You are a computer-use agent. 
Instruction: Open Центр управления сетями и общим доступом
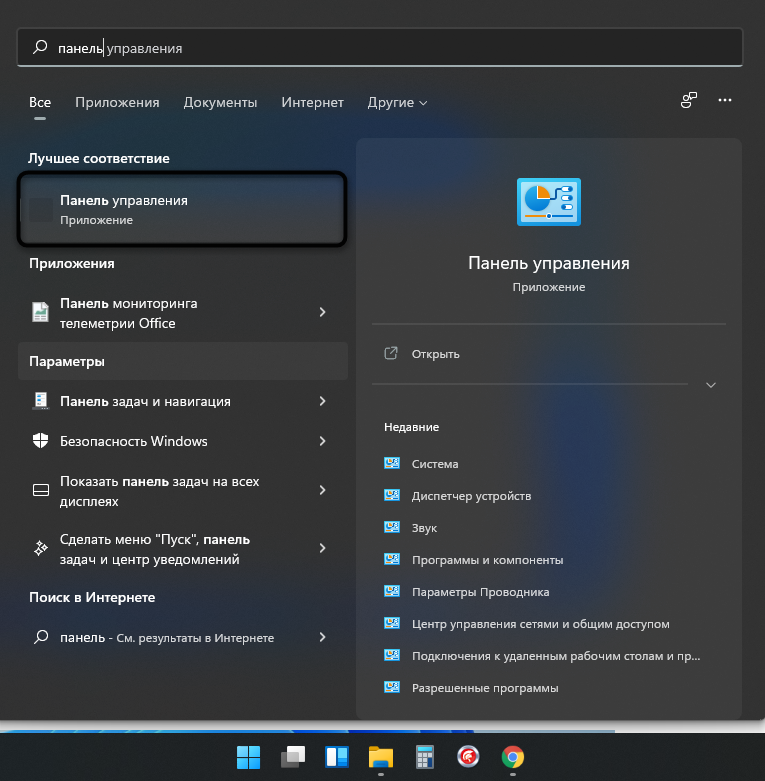(x=540, y=624)
